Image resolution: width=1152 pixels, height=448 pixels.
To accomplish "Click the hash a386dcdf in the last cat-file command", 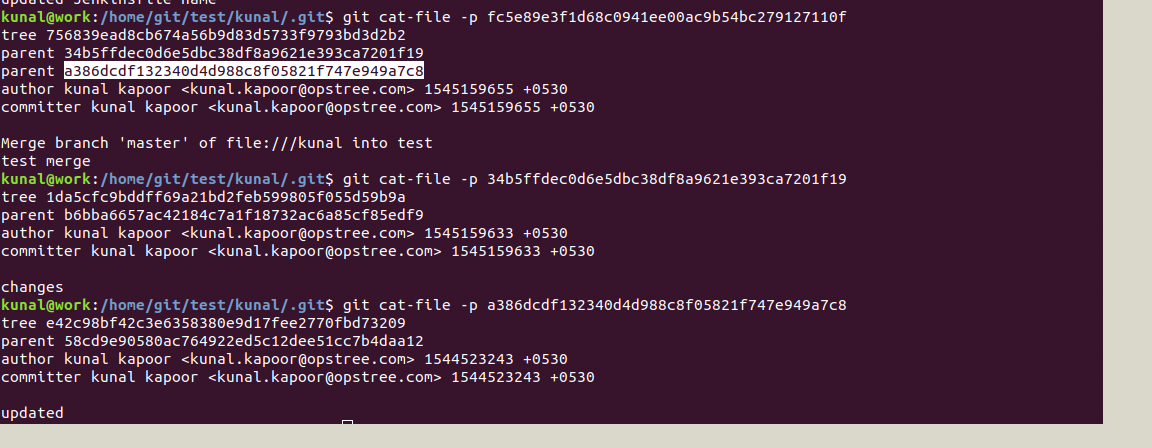I will point(666,305).
